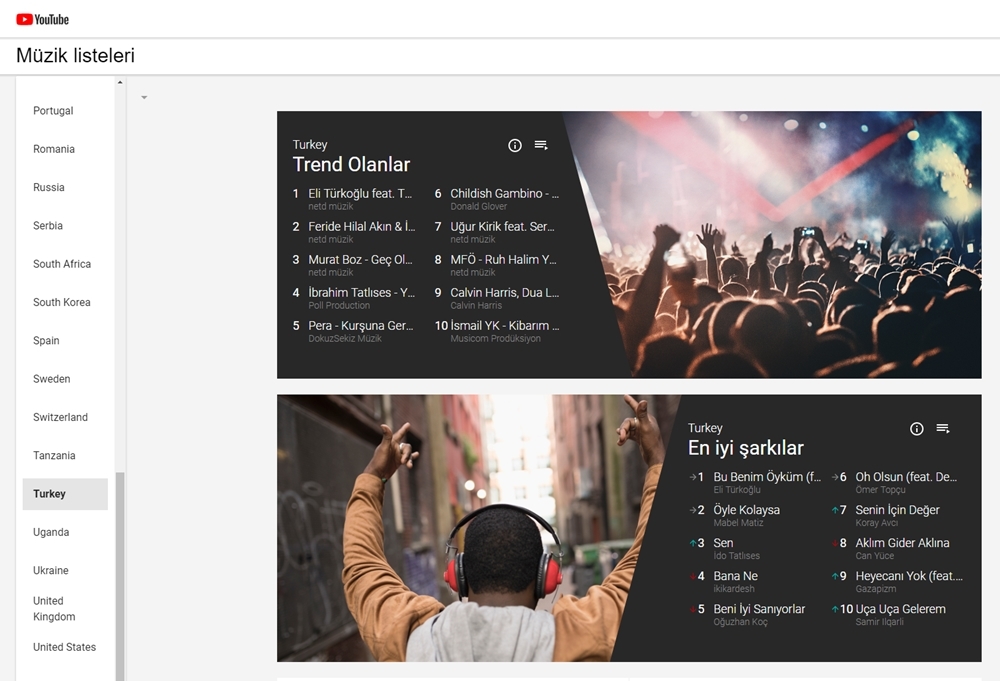1000x681 pixels.
Task: Click the country list scrollbar thumb
Action: tap(120, 570)
